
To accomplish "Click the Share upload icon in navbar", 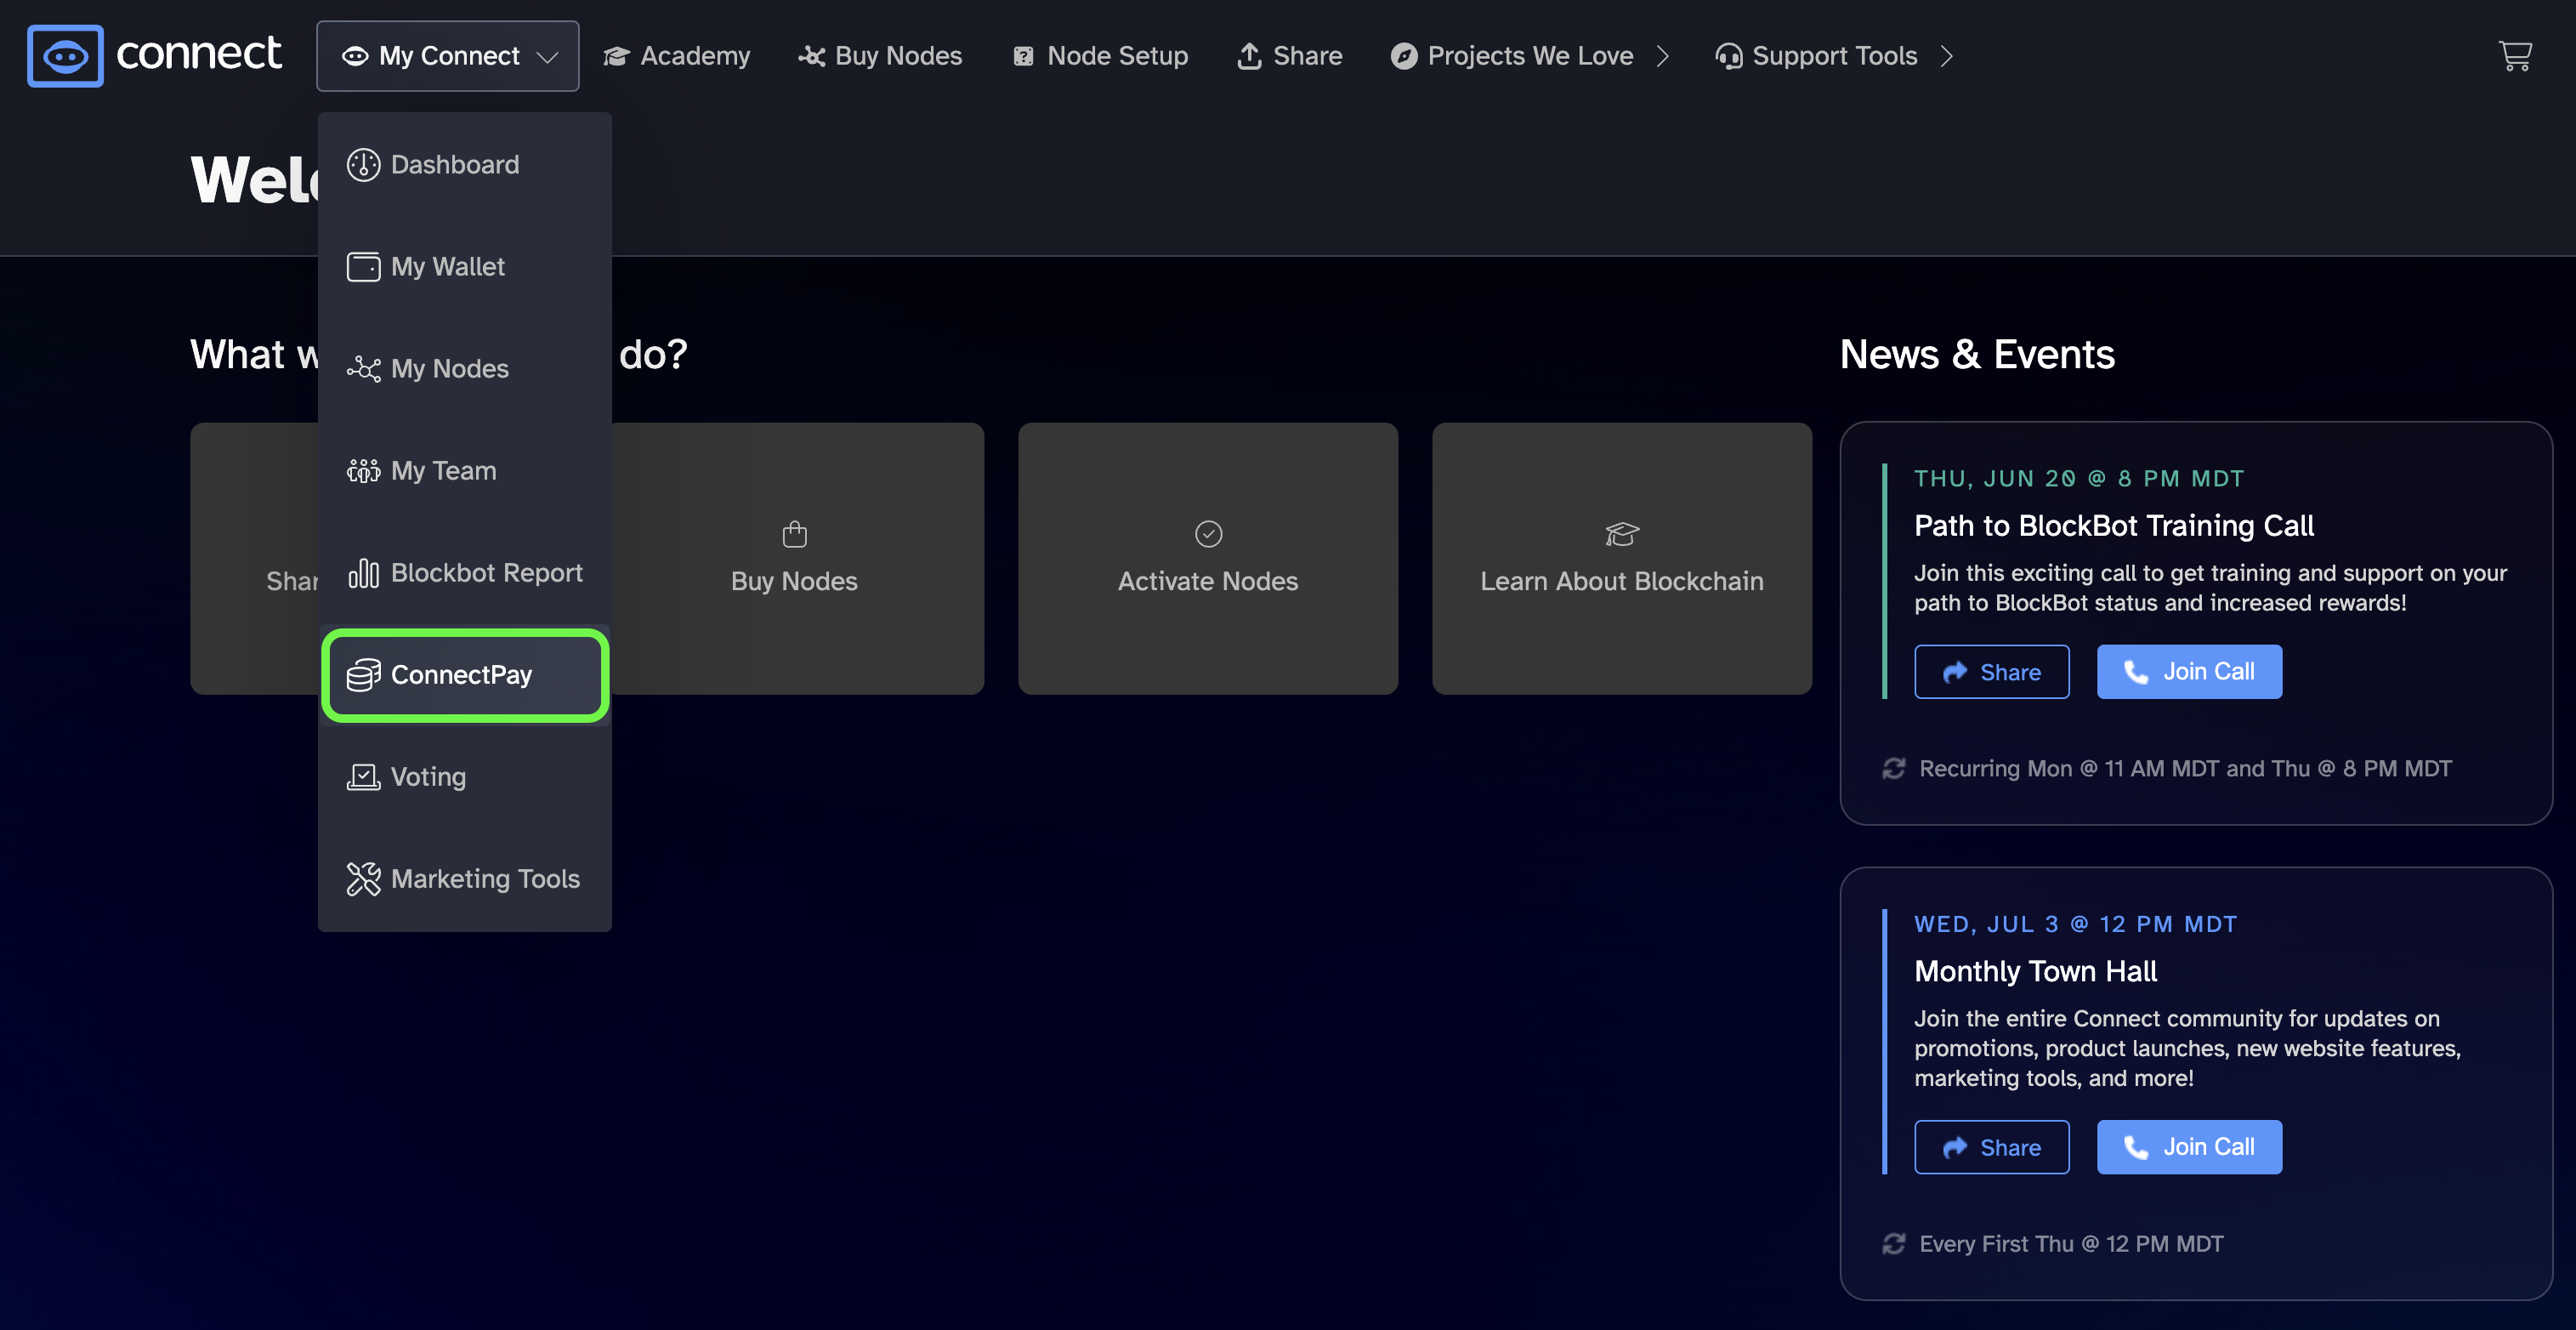I will (1249, 56).
